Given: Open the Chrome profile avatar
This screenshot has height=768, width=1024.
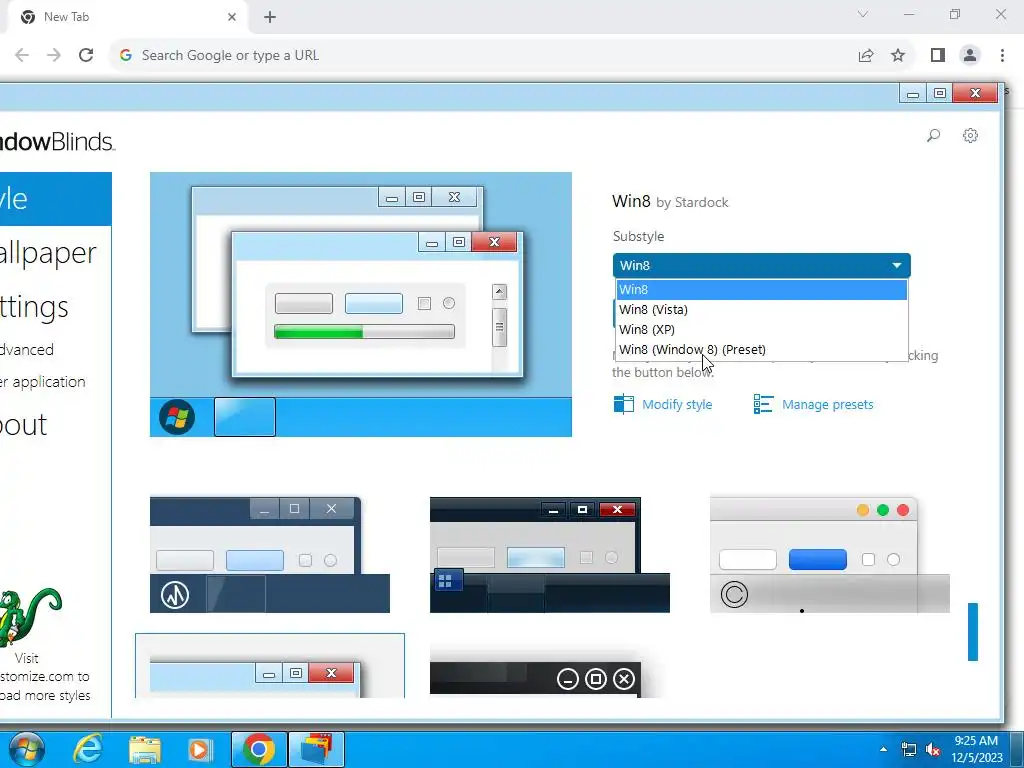Looking at the screenshot, I should [970, 55].
